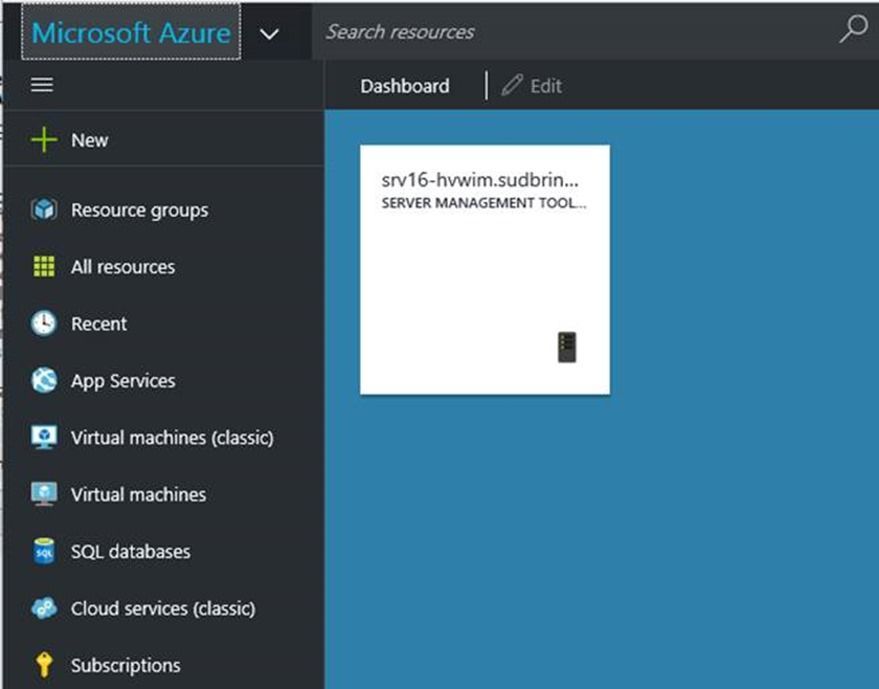This screenshot has height=689, width=879.
Task: Click the pencil icon next to Edit
Action: (512, 85)
